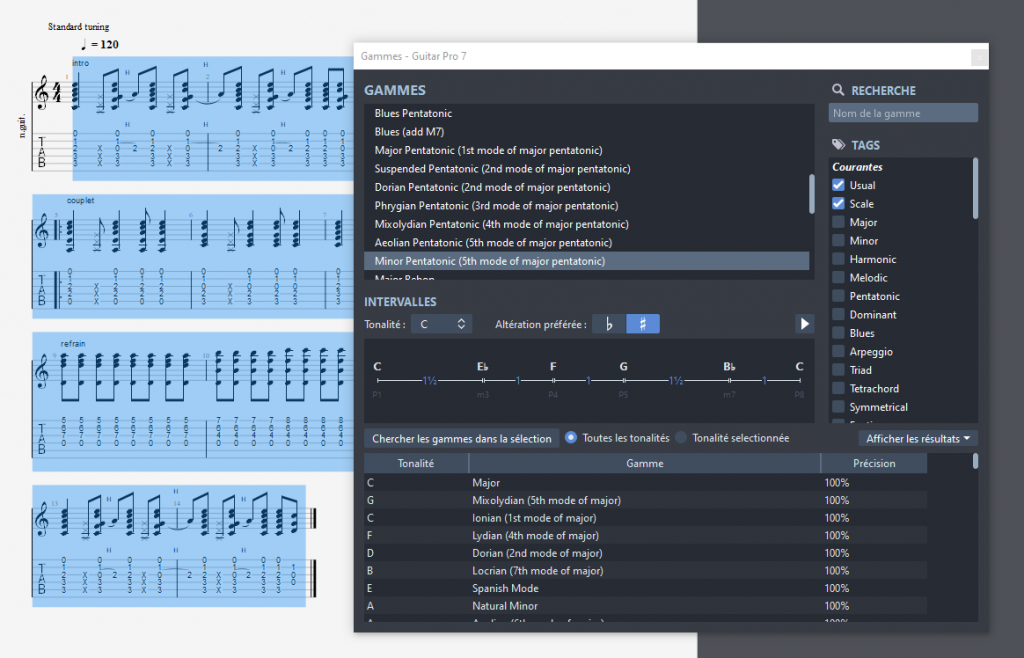The width and height of the screenshot is (1024, 658).
Task: Expand Afficher les résultats dropdown
Action: click(x=918, y=438)
